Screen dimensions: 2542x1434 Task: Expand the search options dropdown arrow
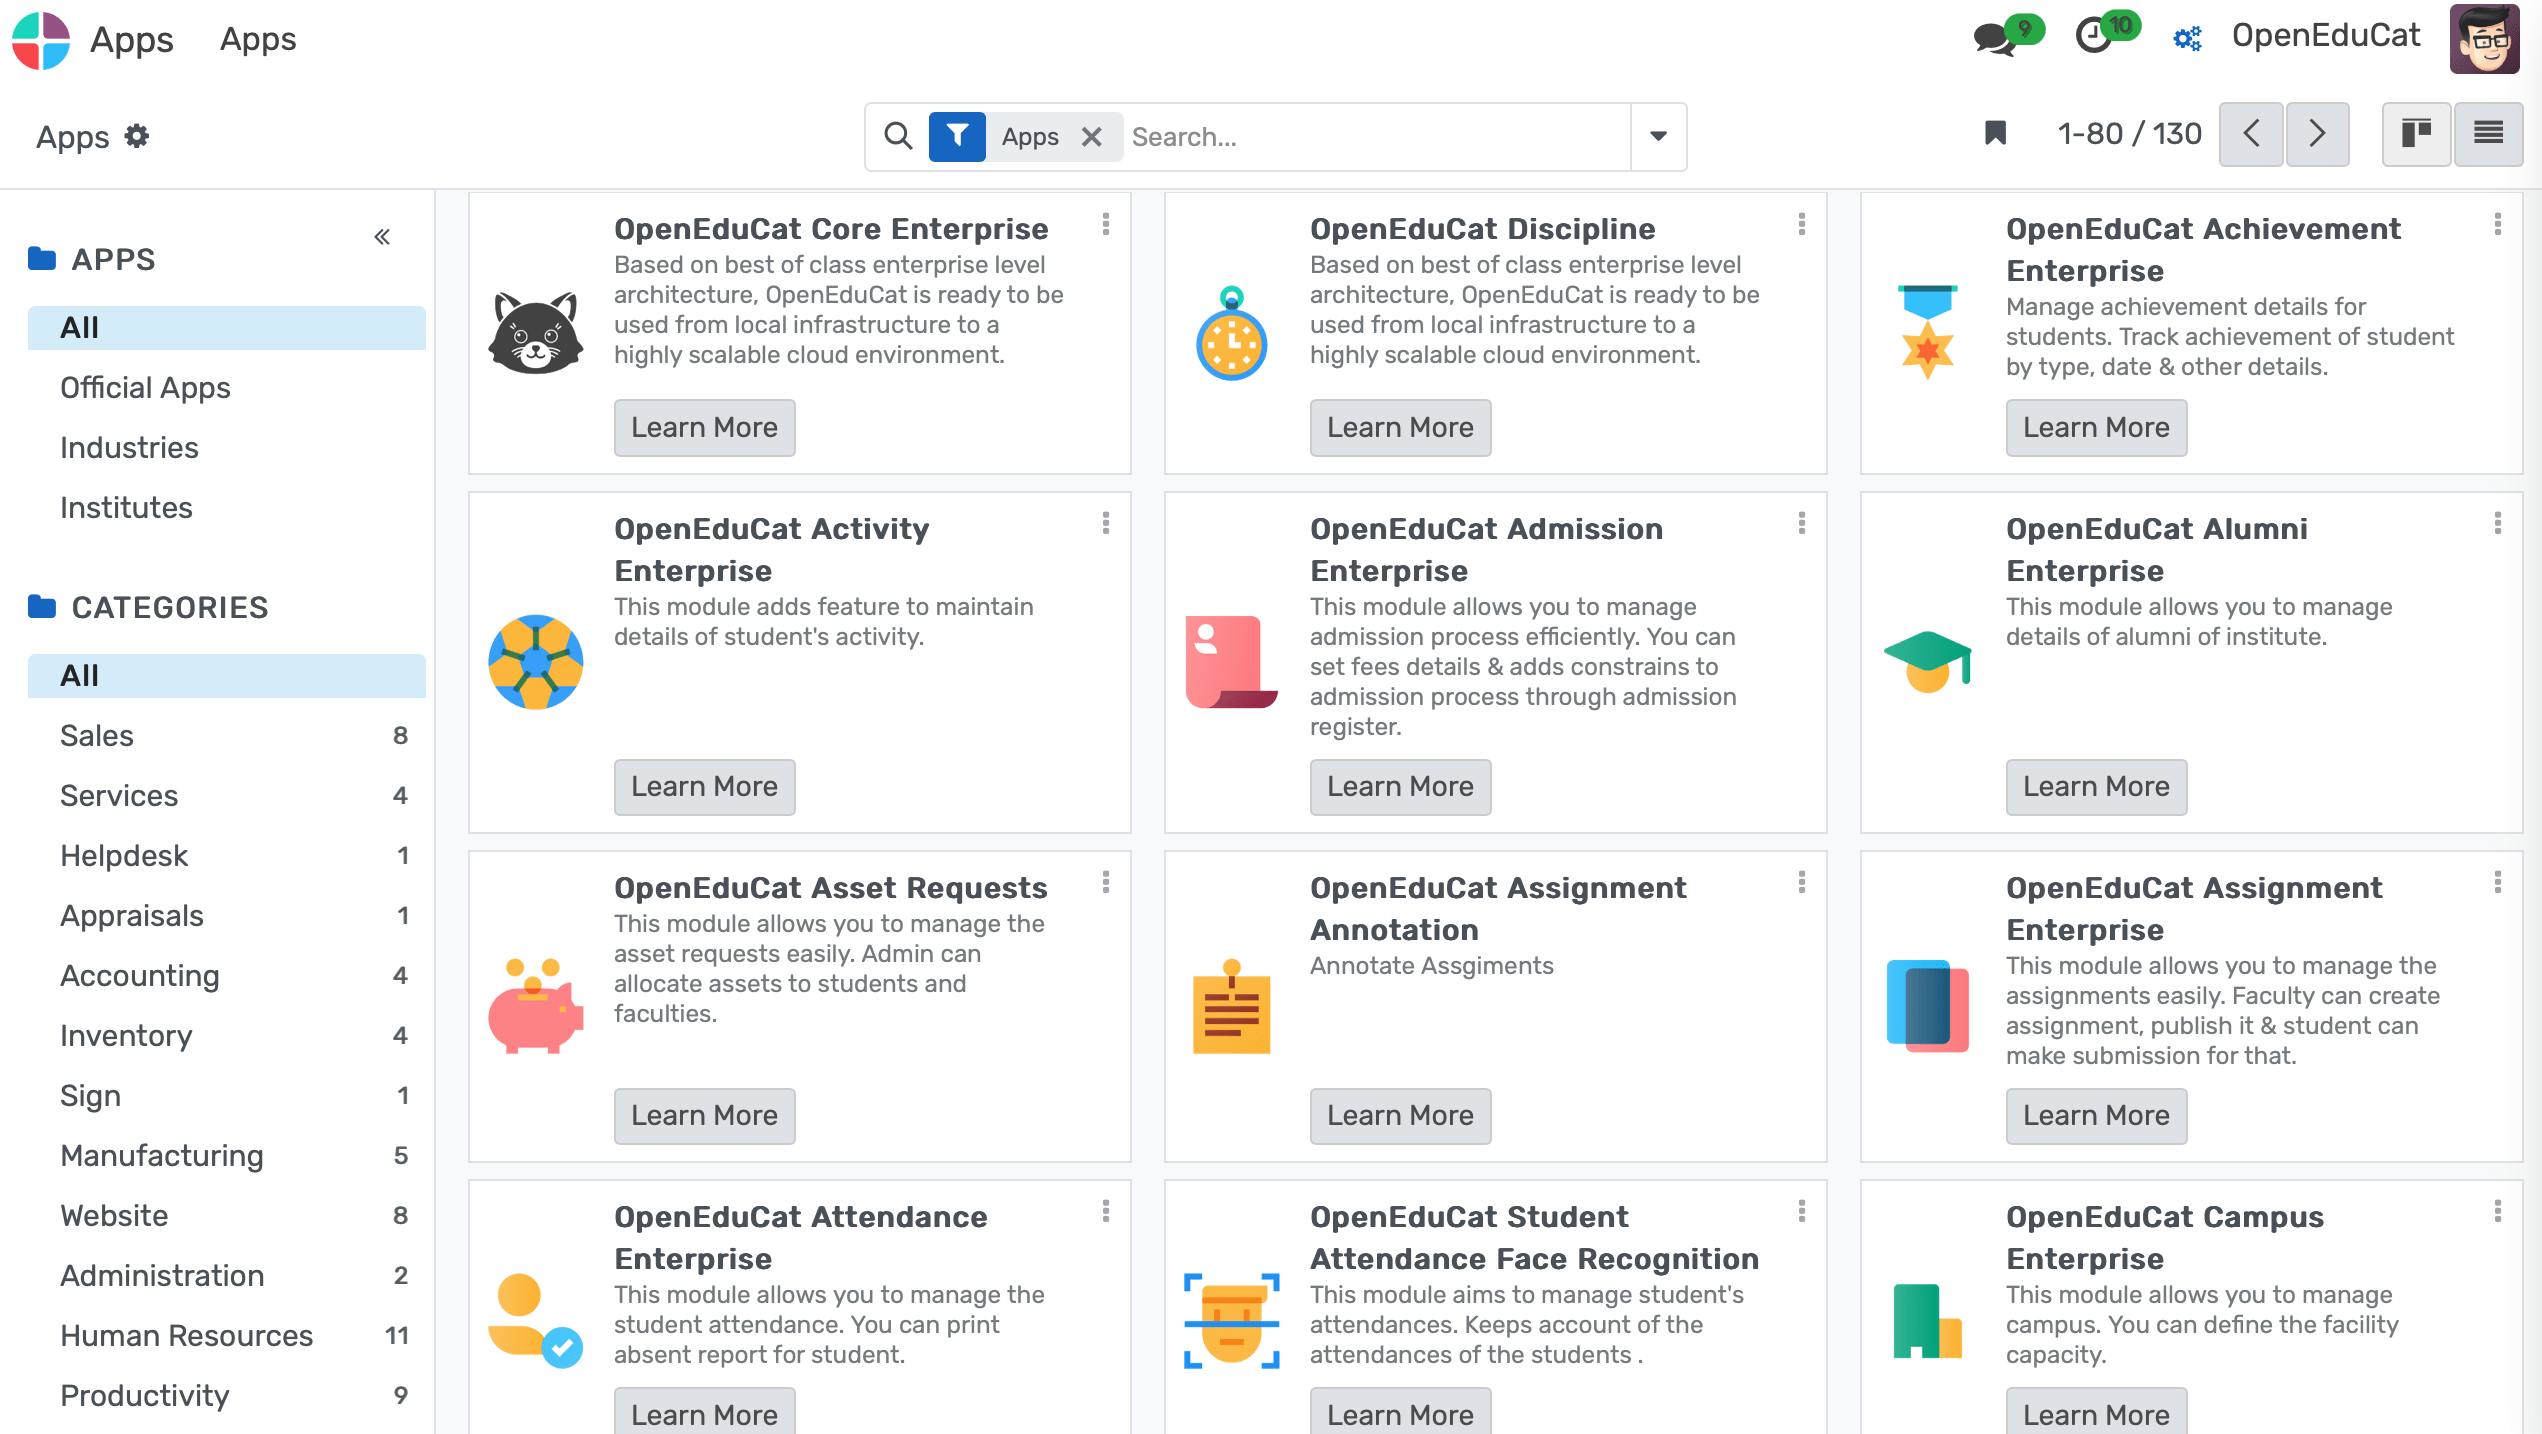[x=1657, y=137]
